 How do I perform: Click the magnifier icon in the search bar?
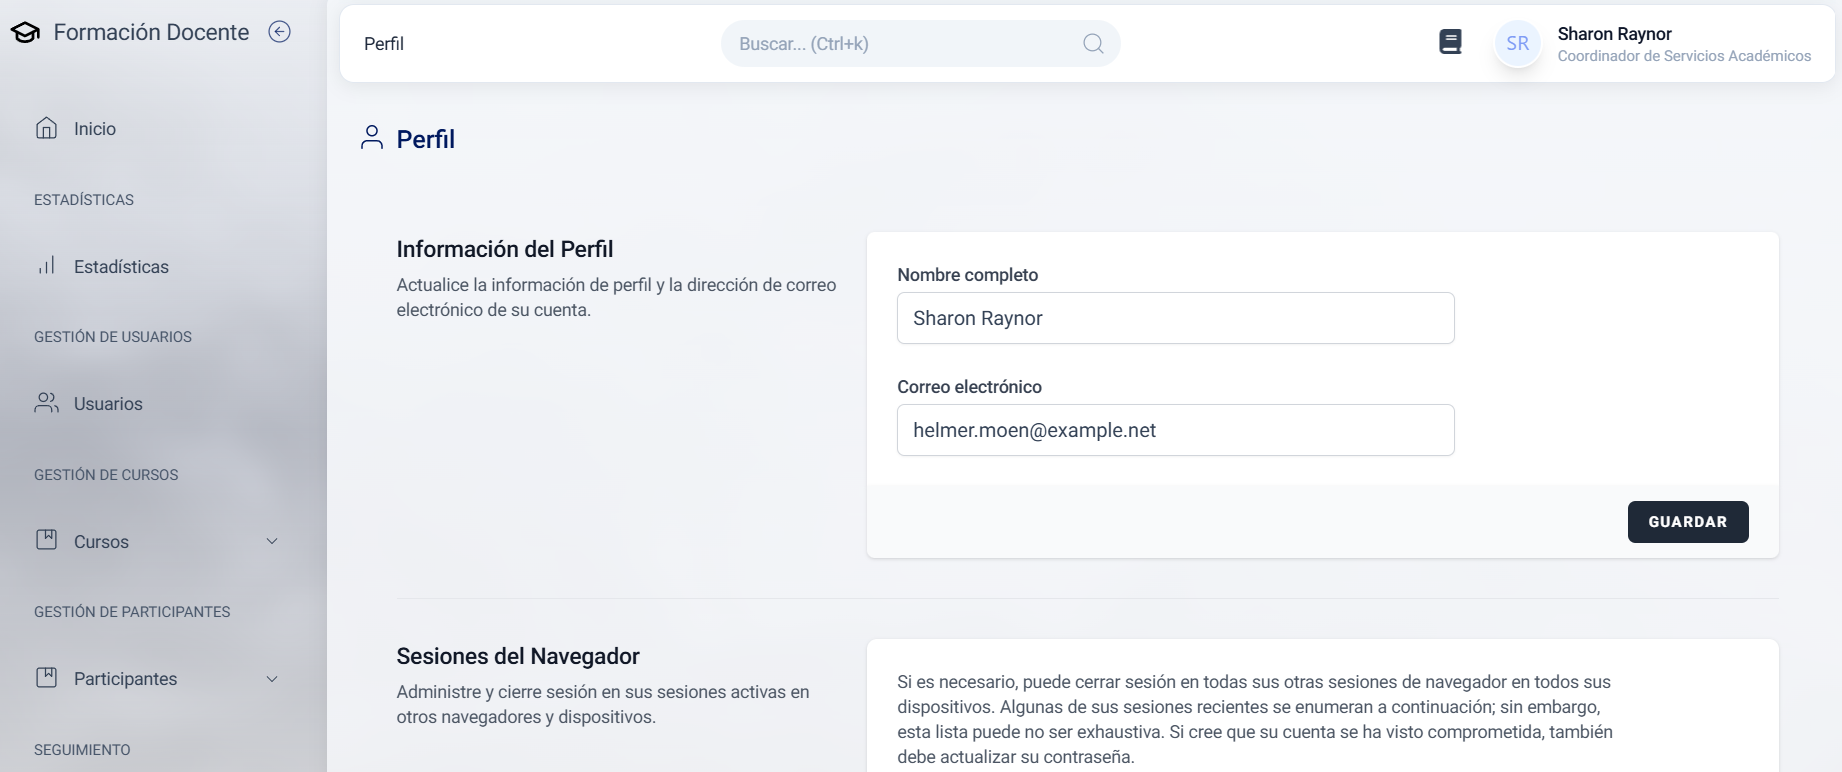(x=1093, y=44)
